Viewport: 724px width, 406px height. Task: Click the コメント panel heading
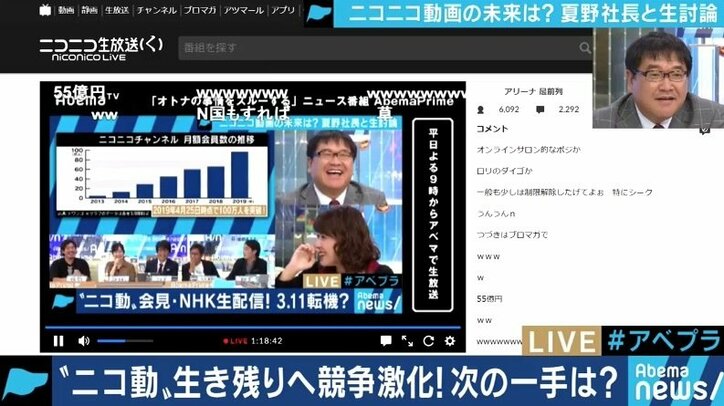(x=492, y=129)
